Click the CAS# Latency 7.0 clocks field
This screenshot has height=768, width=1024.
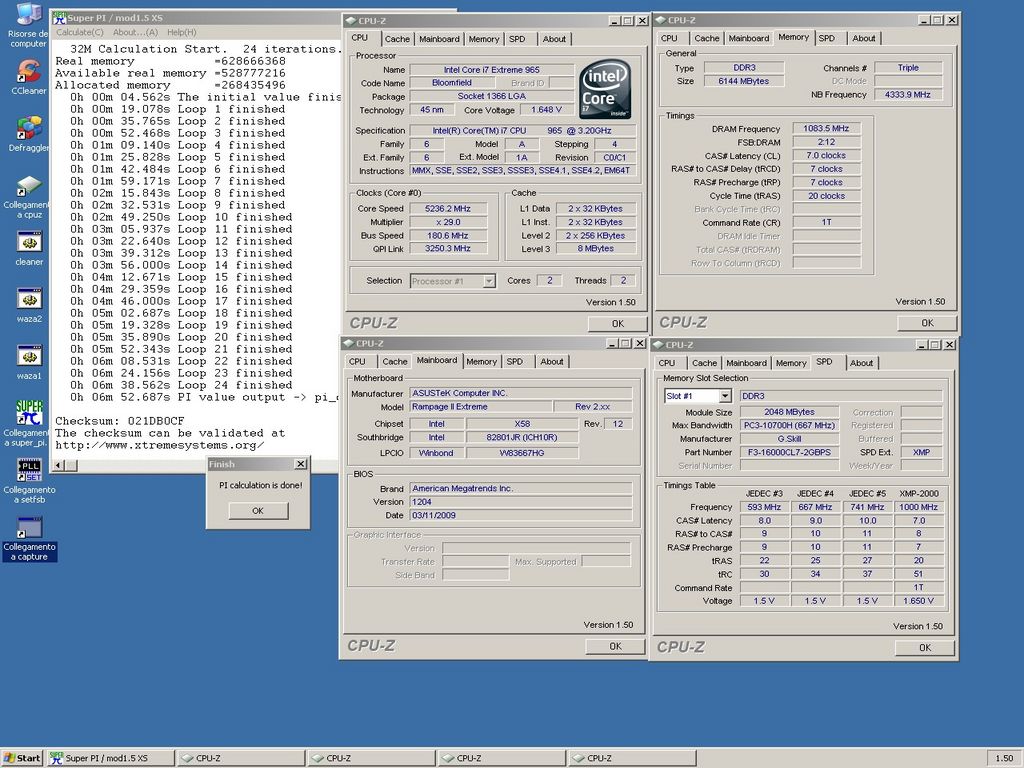(826, 155)
